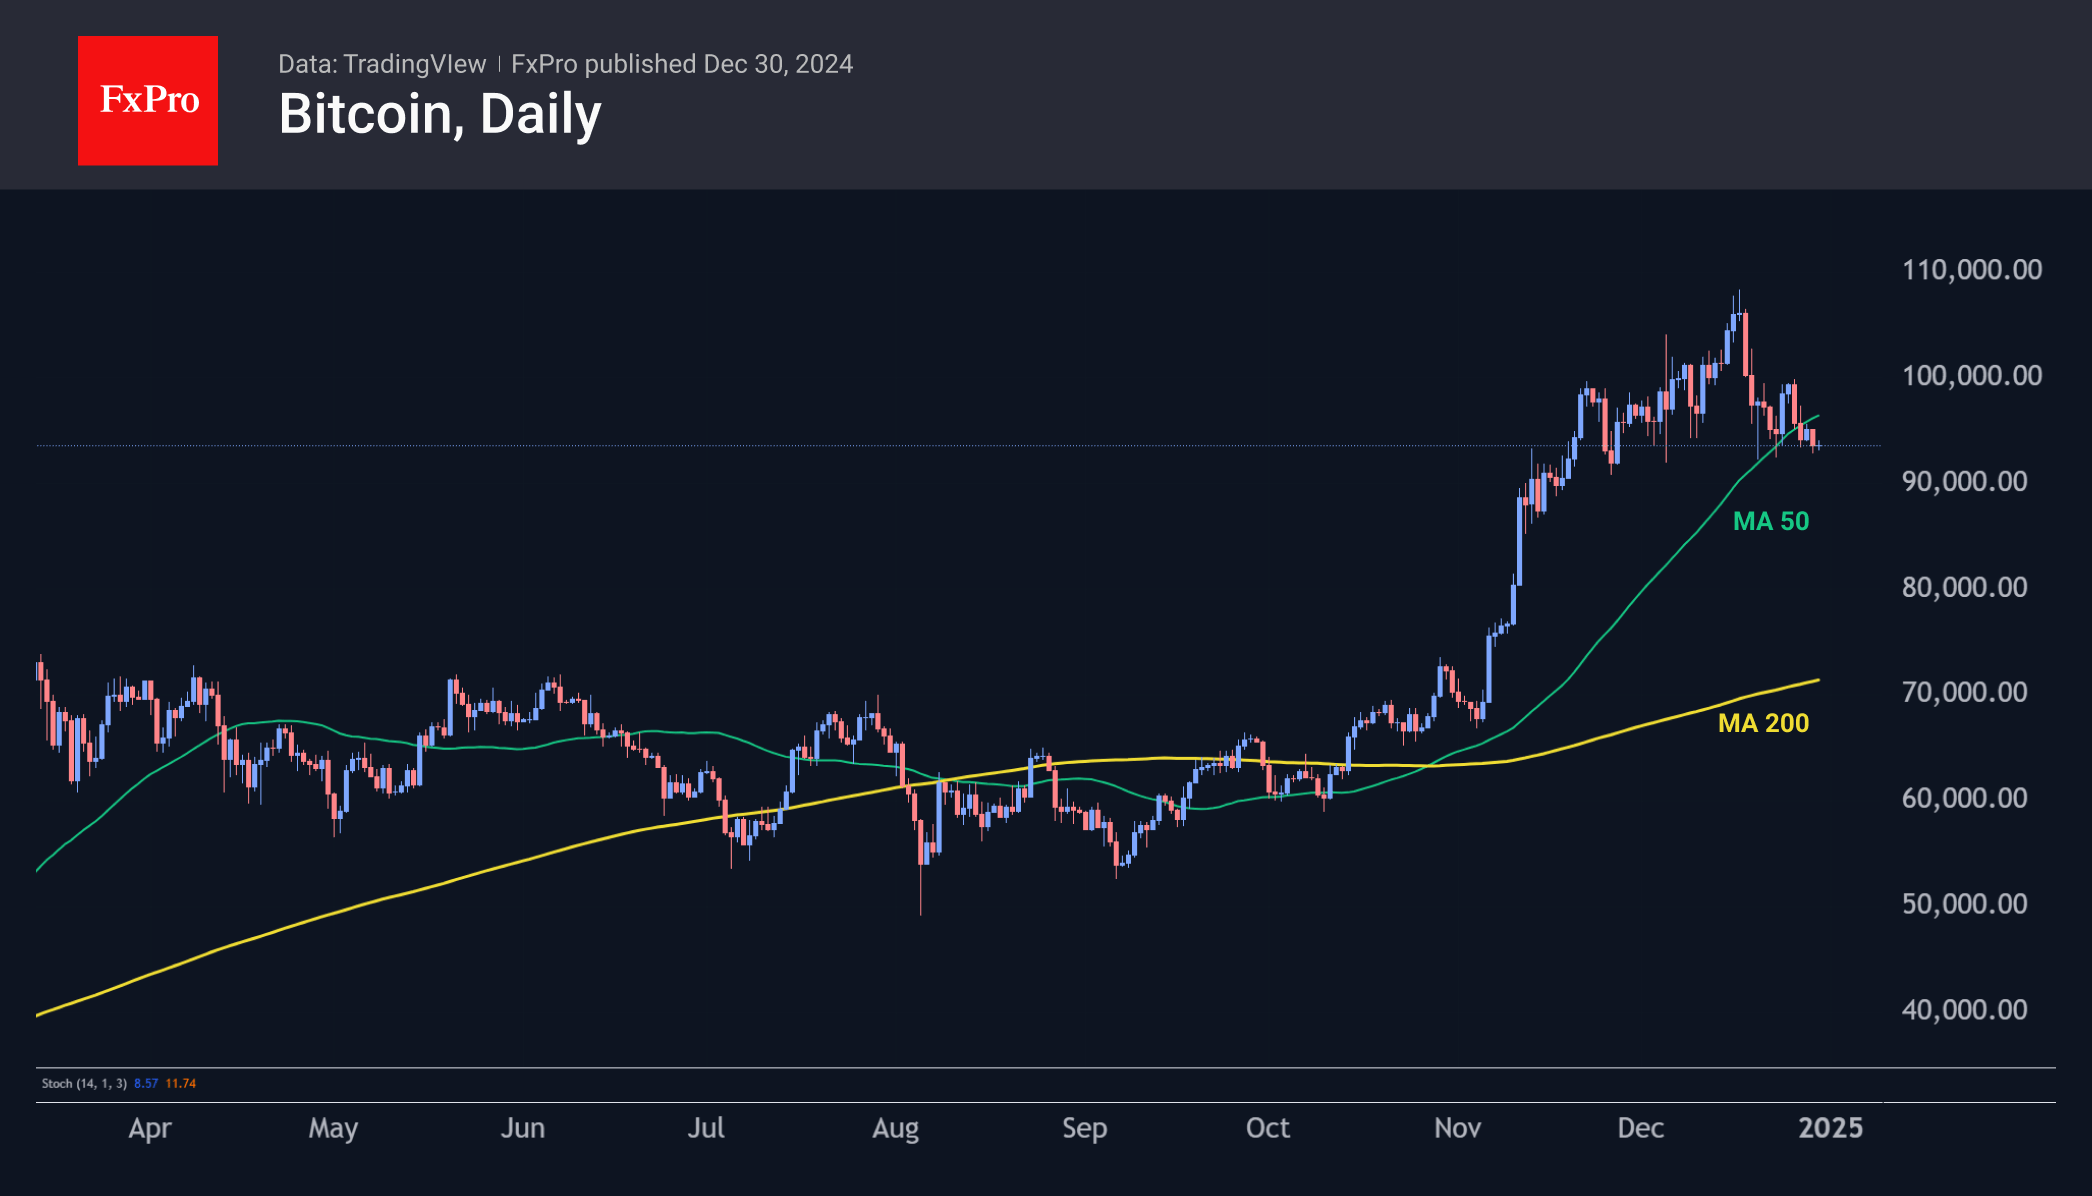This screenshot has height=1196, width=2092.
Task: Click the Stoch (14, 1, 3) indicator label
Action: point(84,1083)
